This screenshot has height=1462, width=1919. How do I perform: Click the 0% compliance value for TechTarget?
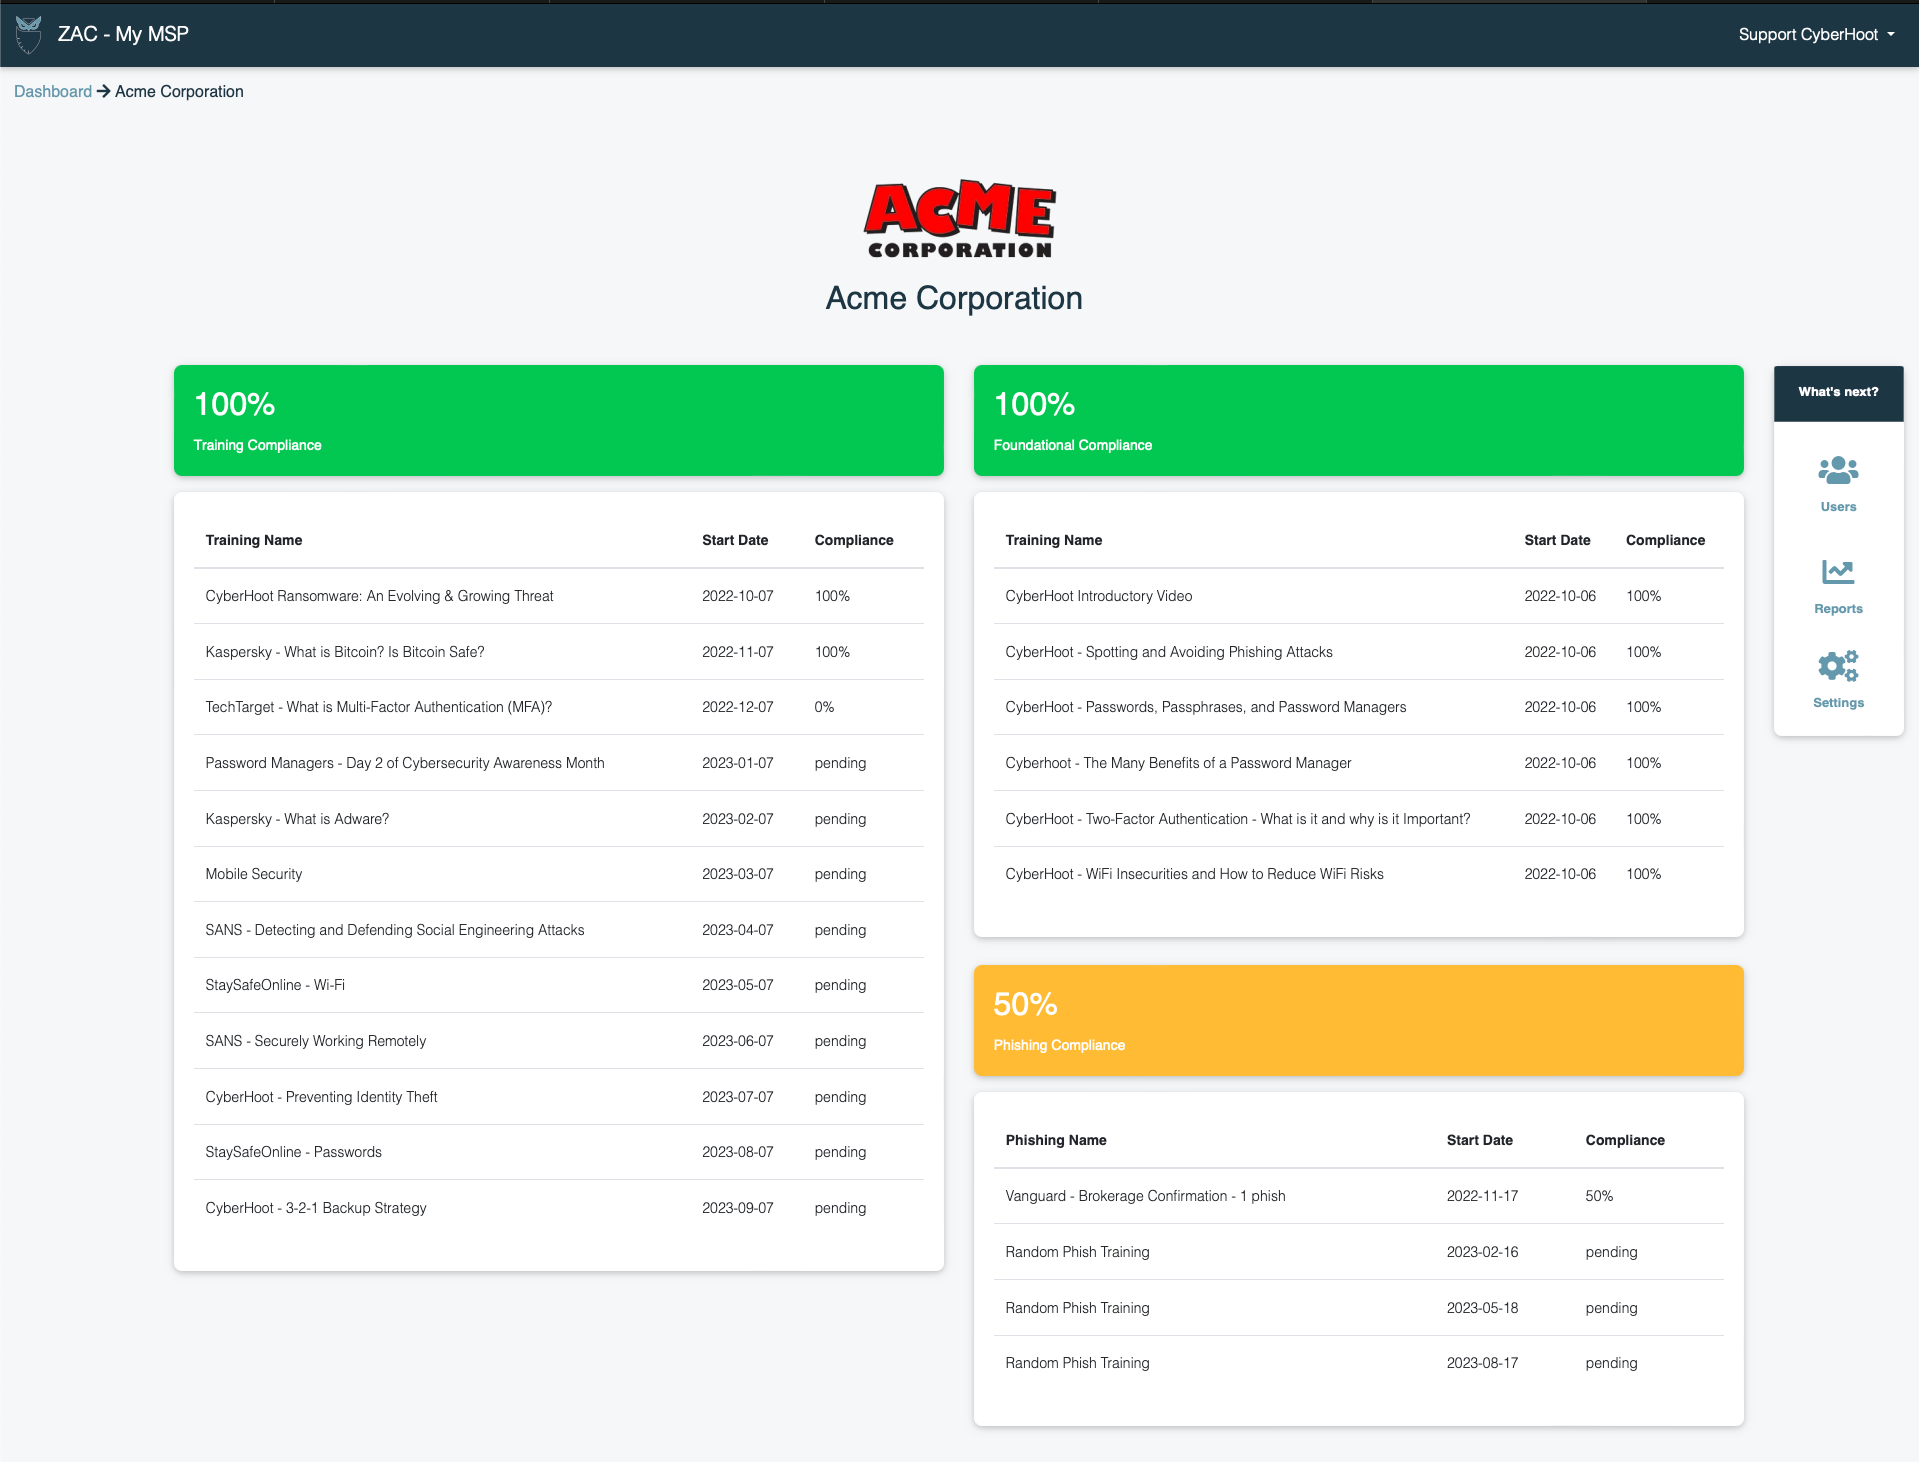(824, 707)
